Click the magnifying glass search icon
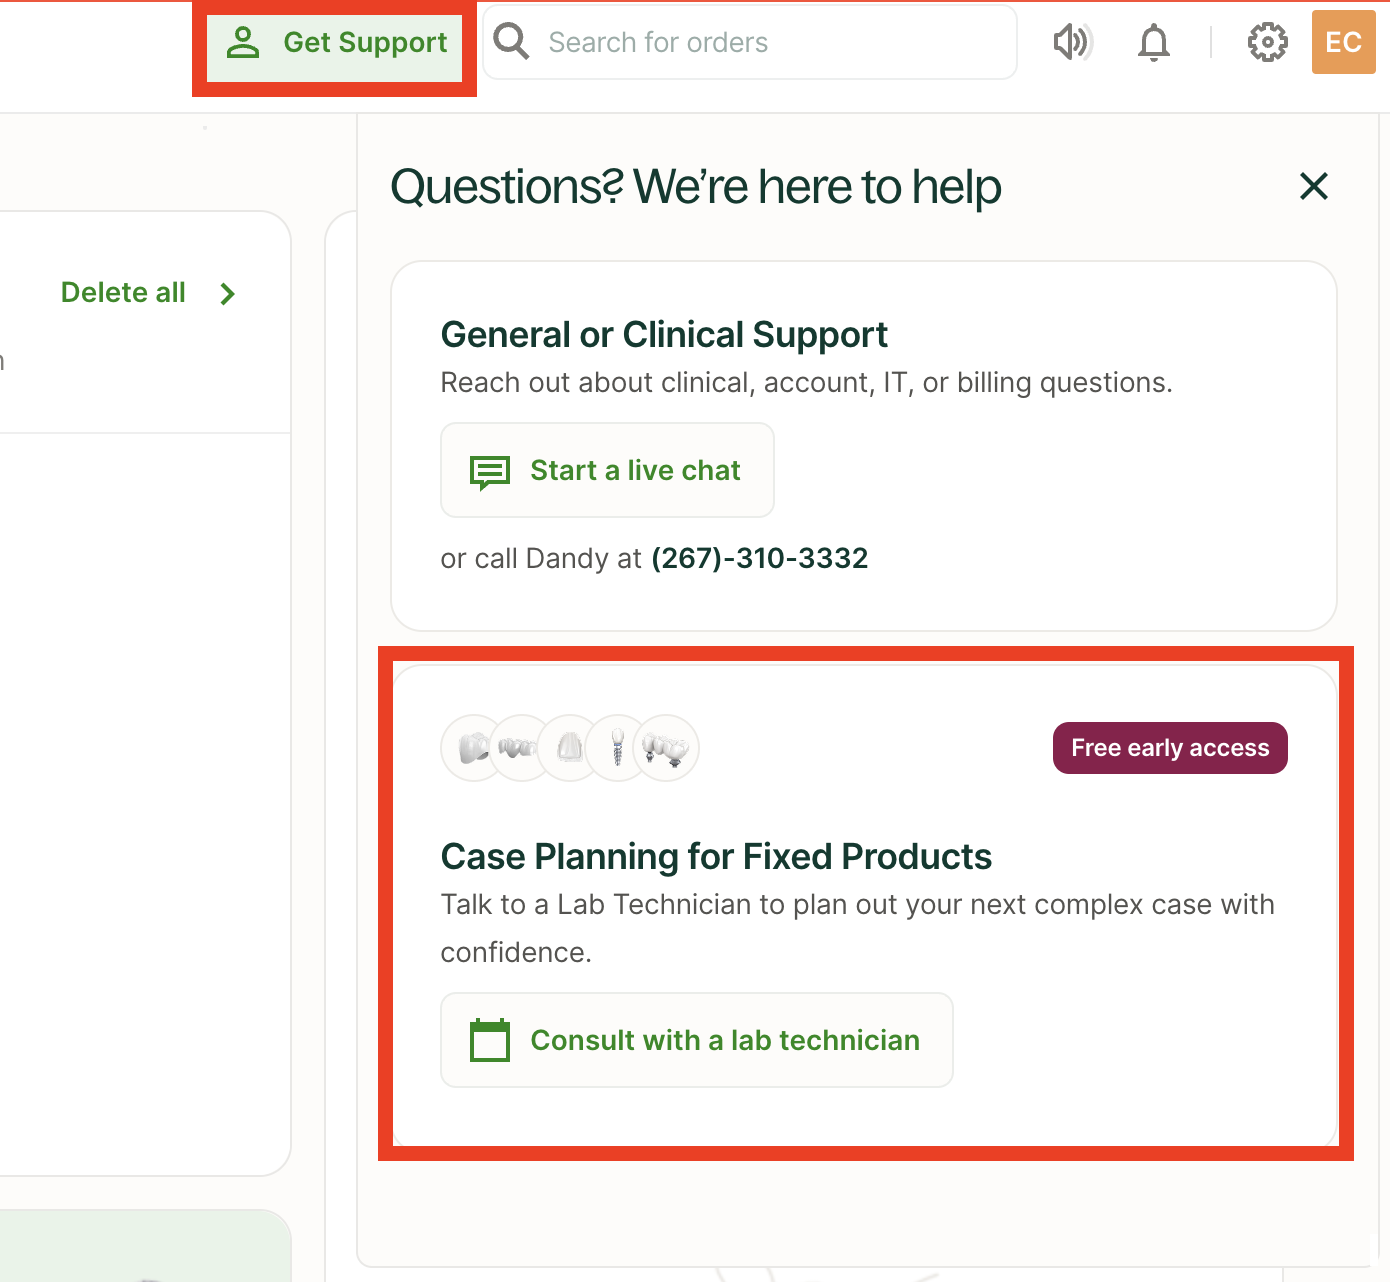Image resolution: width=1390 pixels, height=1282 pixels. 511,42
